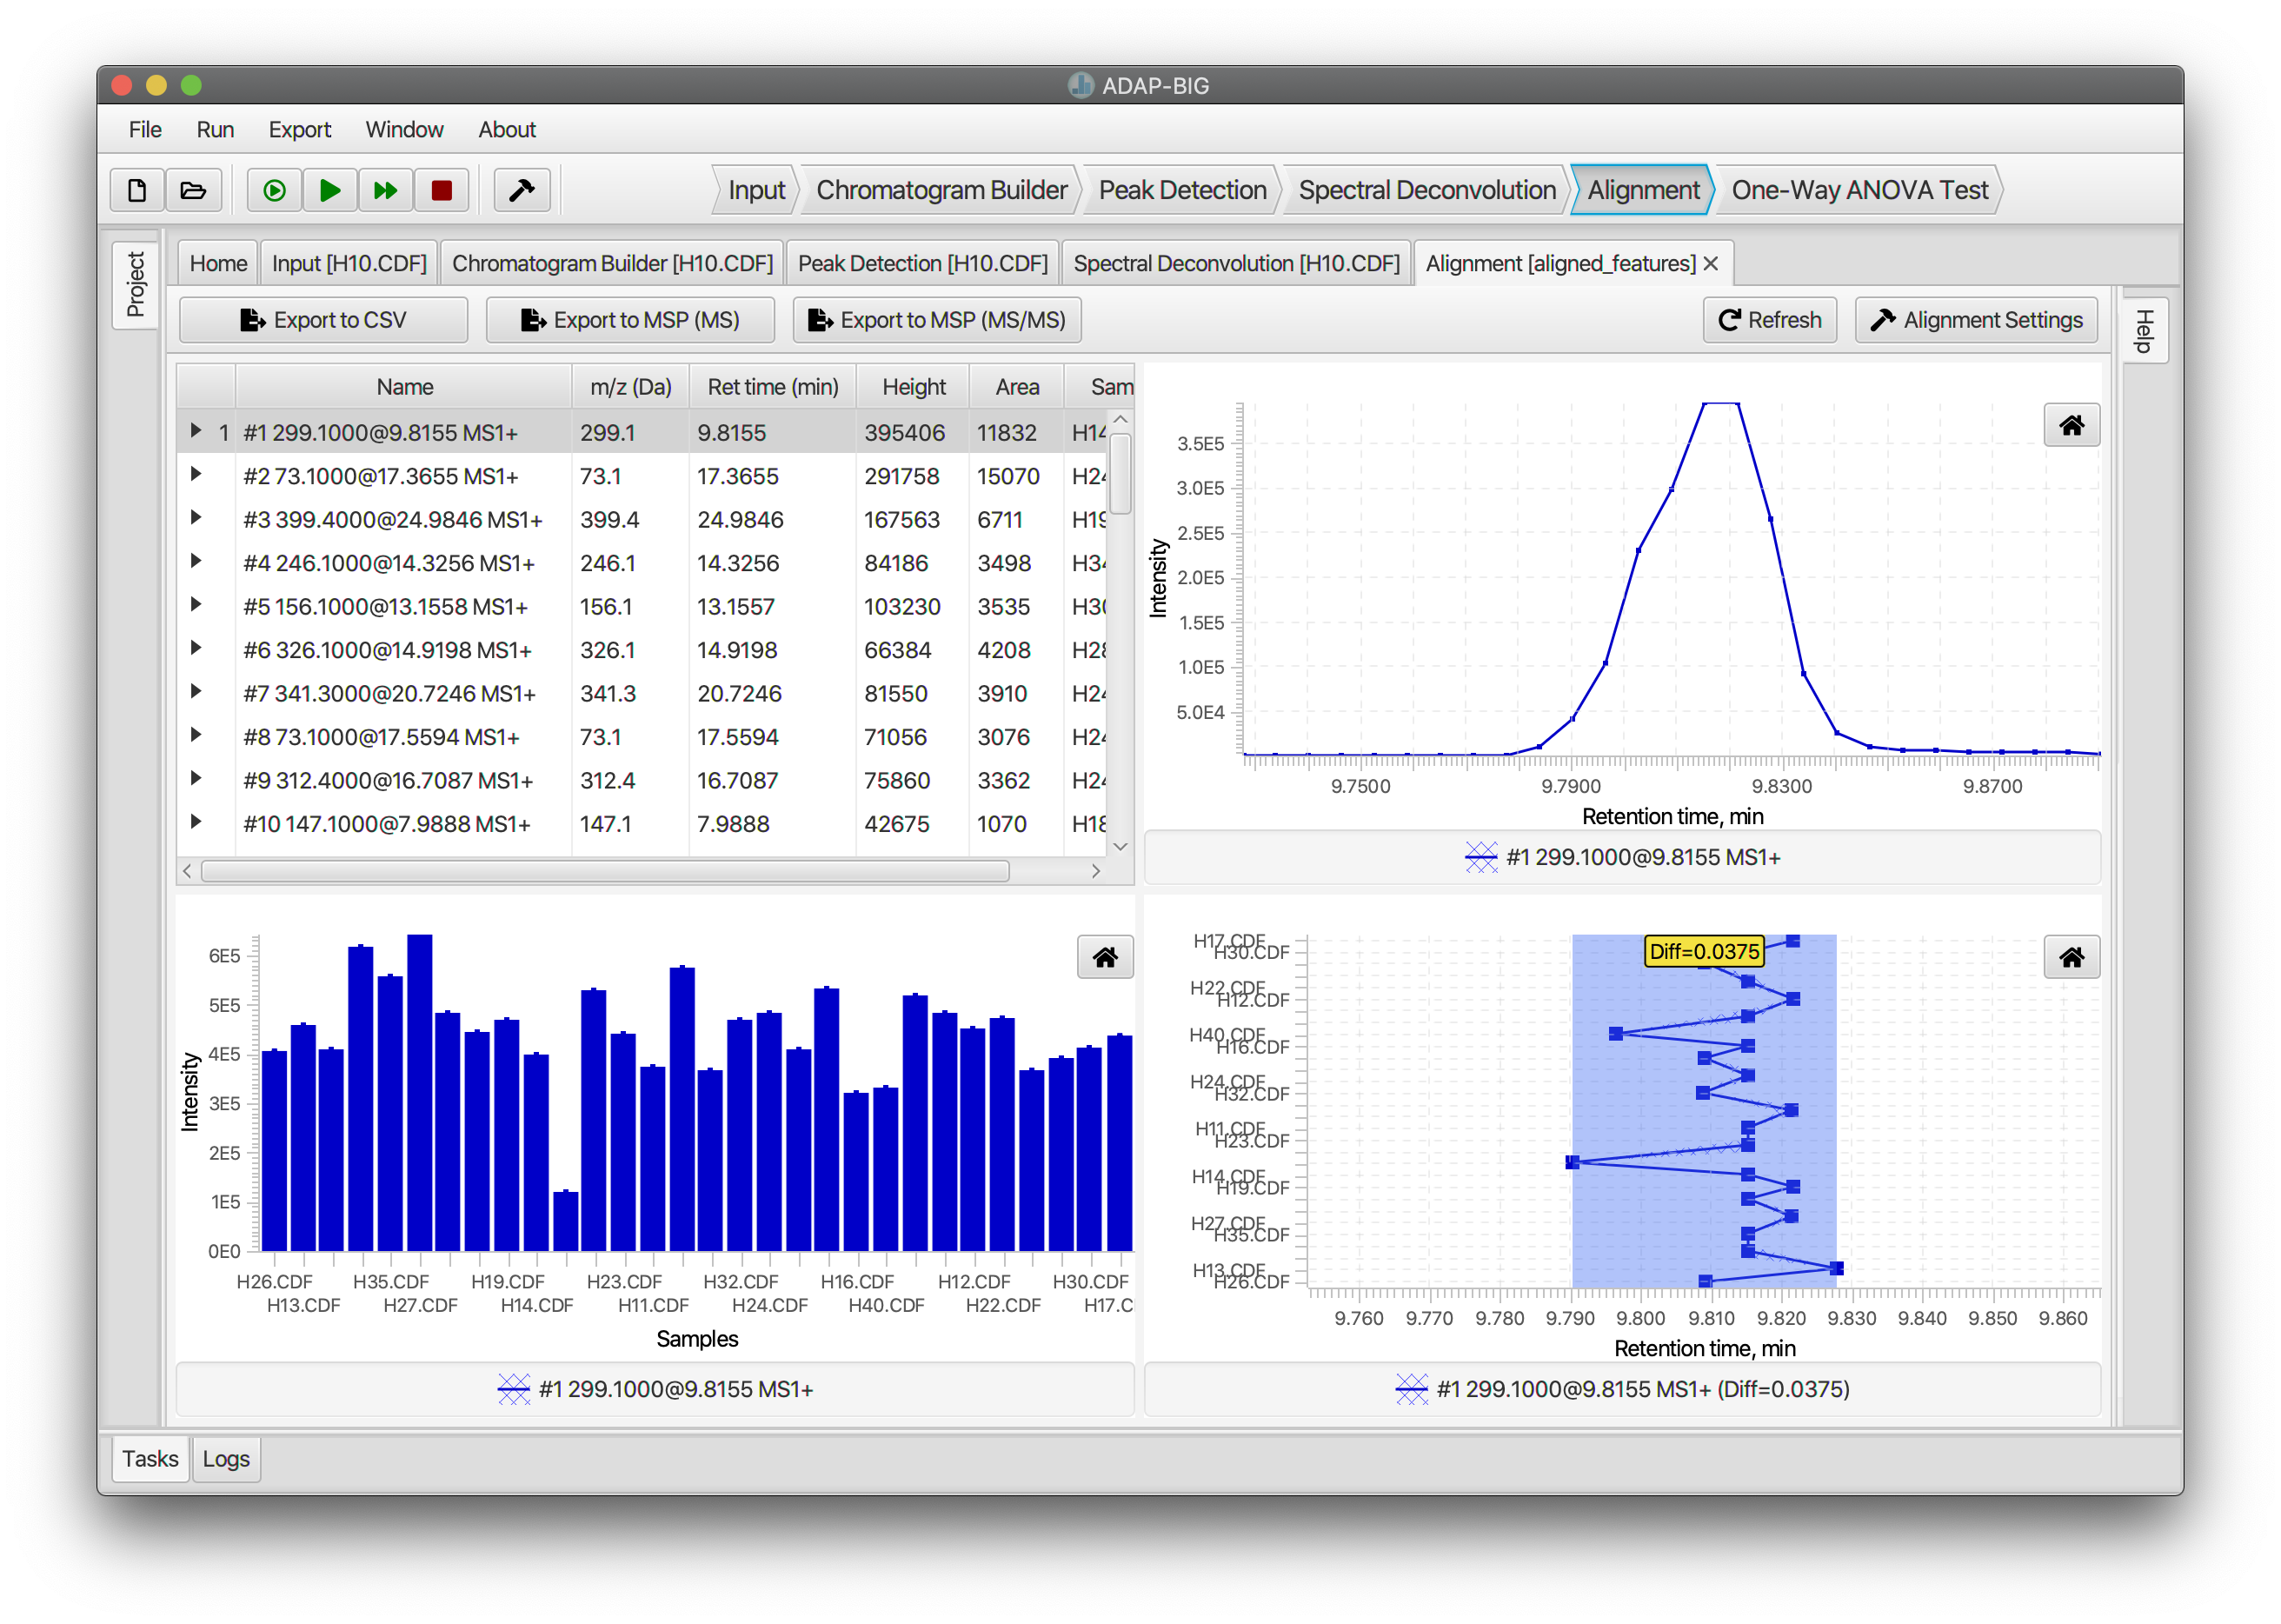
Task: Select the Chromatogram Builder workflow step
Action: (x=941, y=190)
